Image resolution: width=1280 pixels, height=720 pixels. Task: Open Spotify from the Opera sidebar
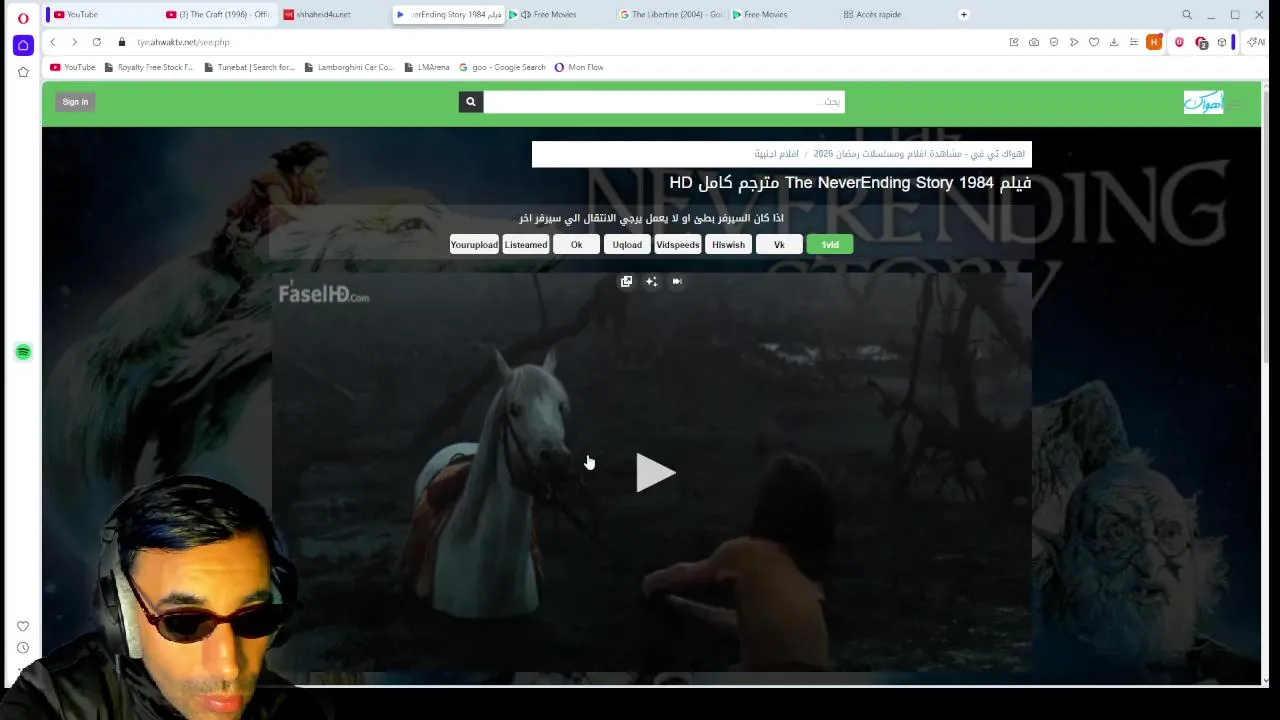23,352
